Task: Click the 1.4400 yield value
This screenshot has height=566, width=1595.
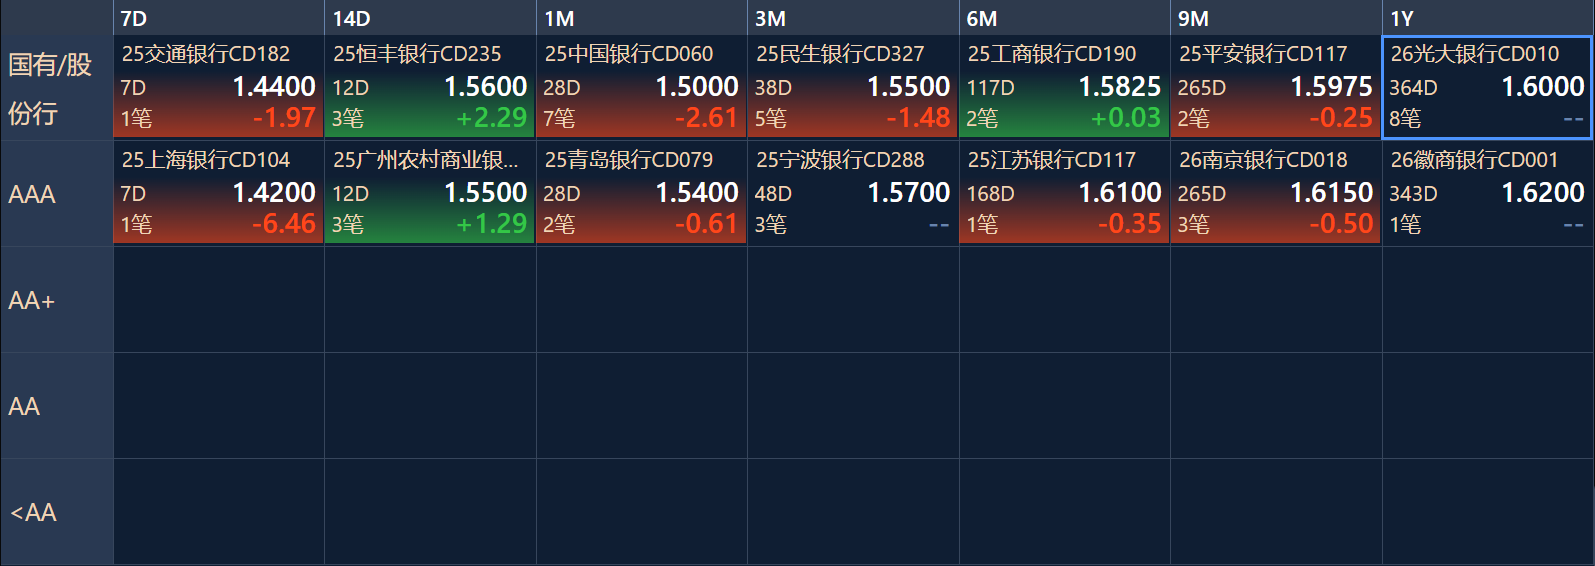Action: tap(274, 87)
